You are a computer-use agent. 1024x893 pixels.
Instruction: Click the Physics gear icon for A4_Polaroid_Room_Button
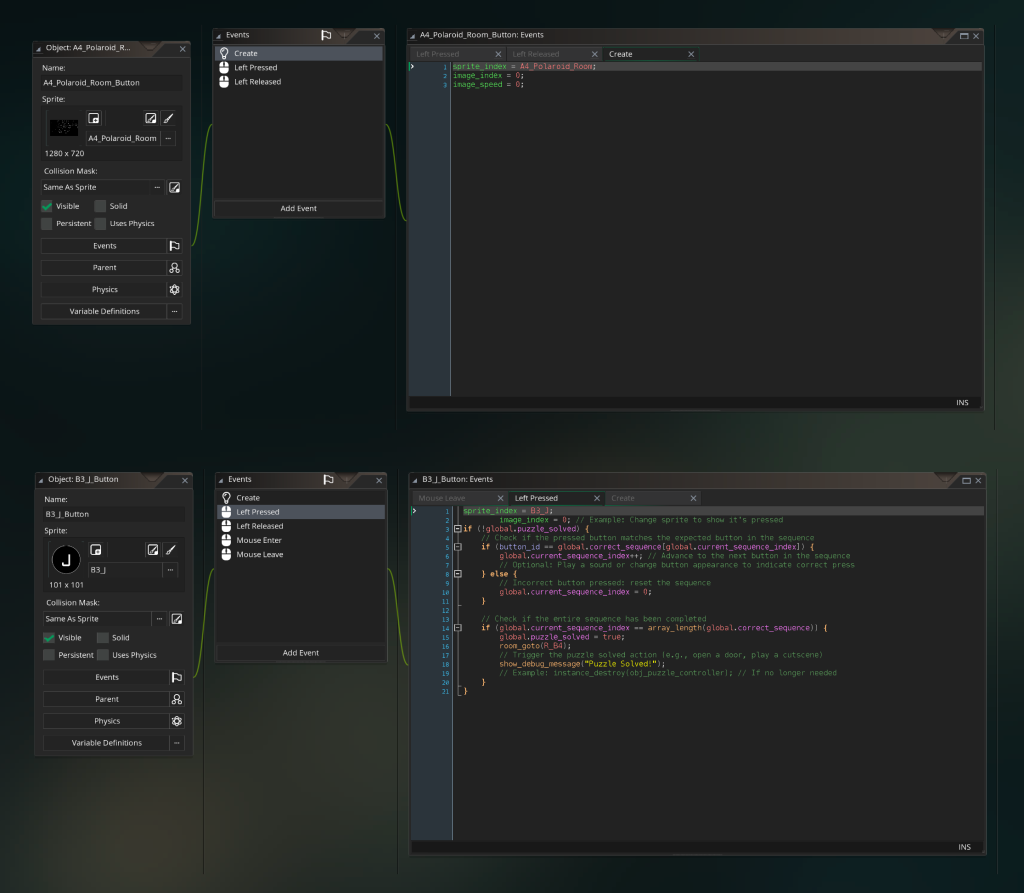coord(174,289)
